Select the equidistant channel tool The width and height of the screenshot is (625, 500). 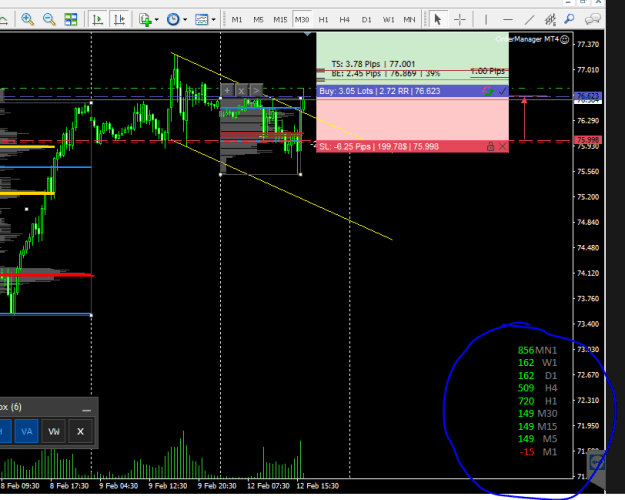pos(550,19)
